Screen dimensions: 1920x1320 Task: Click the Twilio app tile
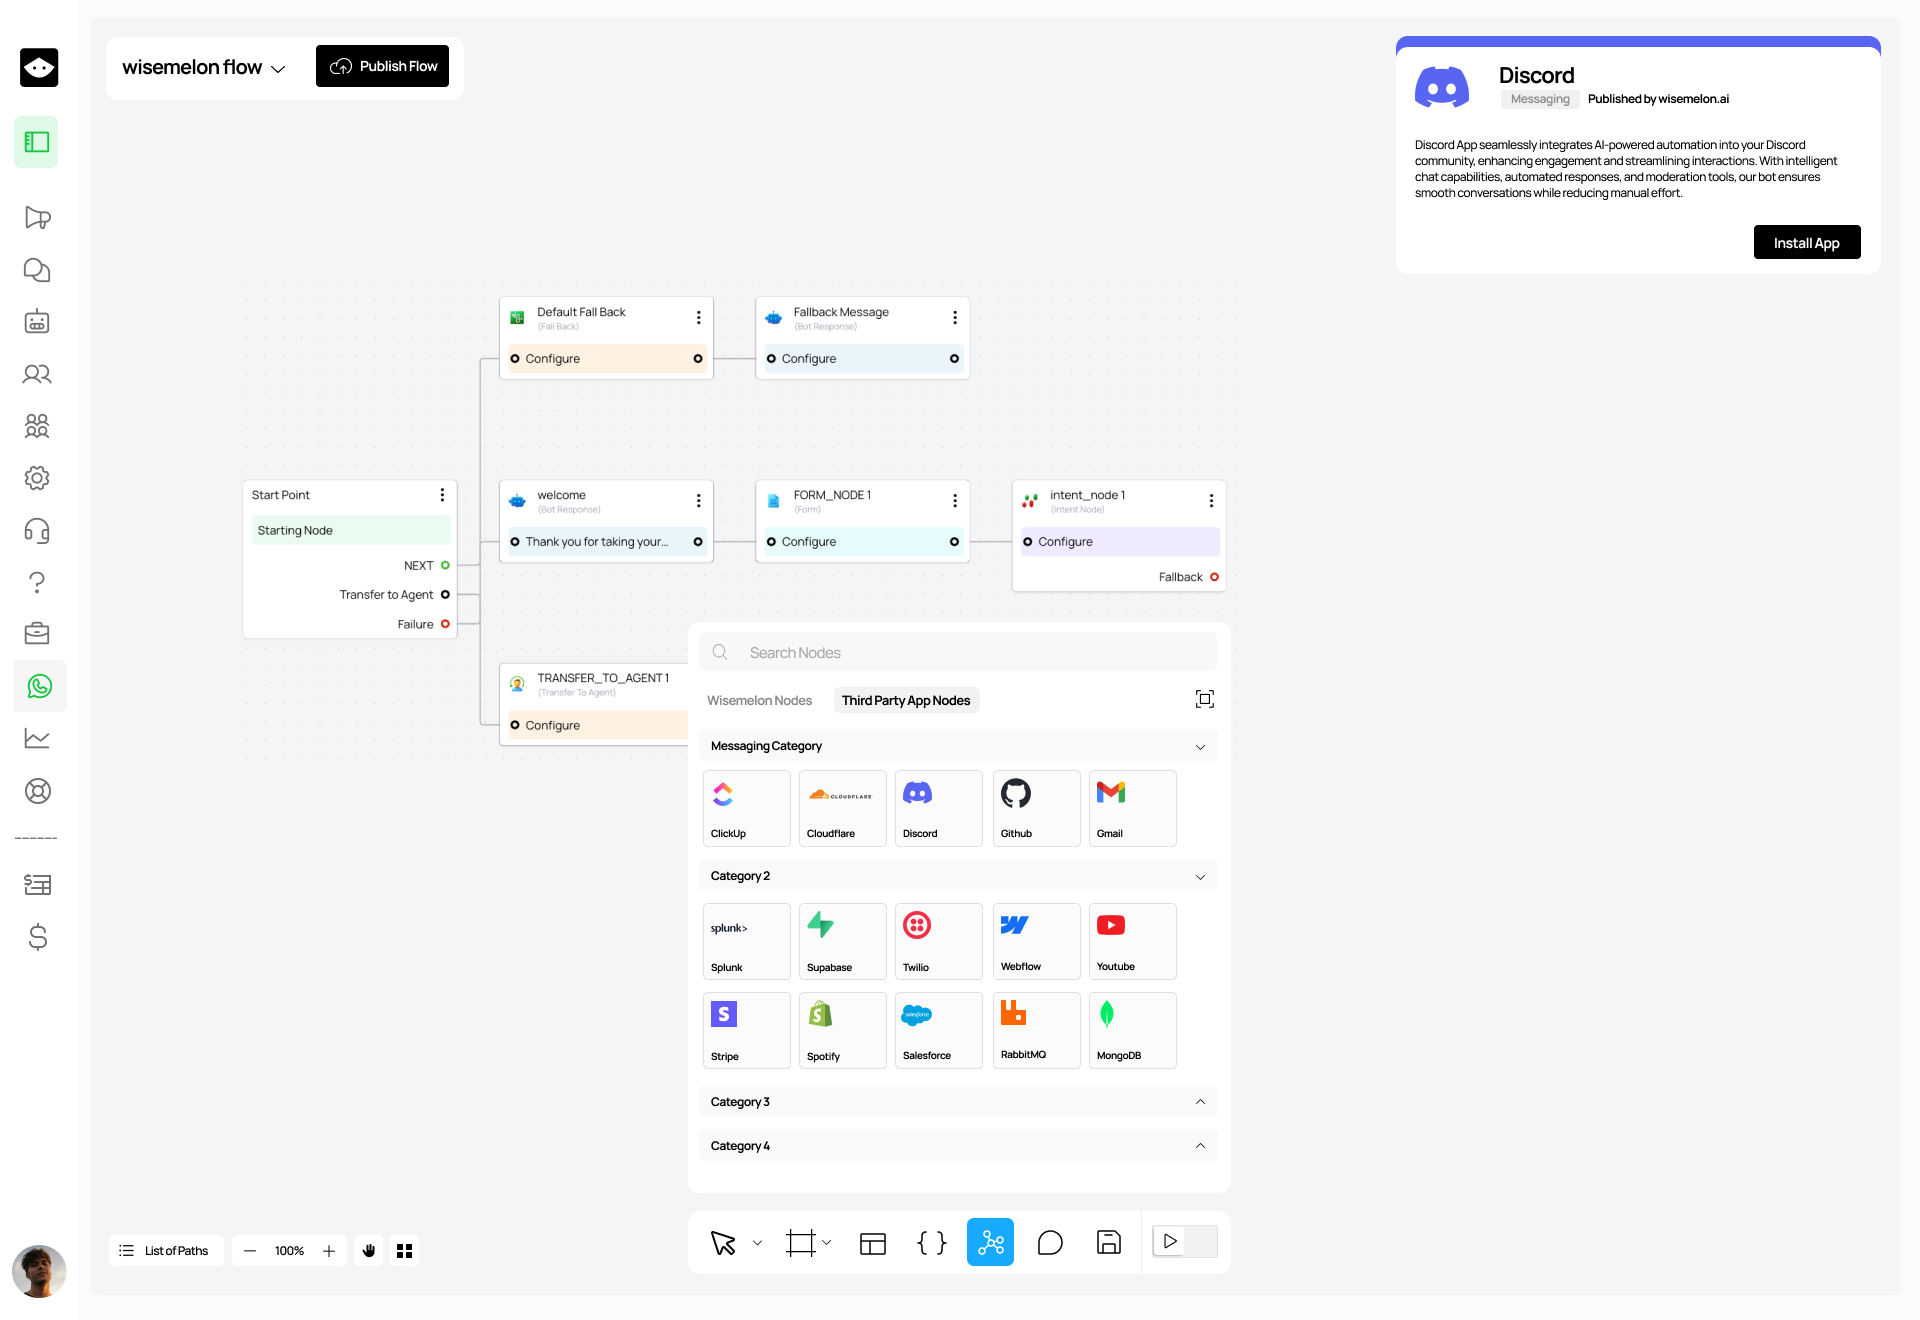(938, 941)
